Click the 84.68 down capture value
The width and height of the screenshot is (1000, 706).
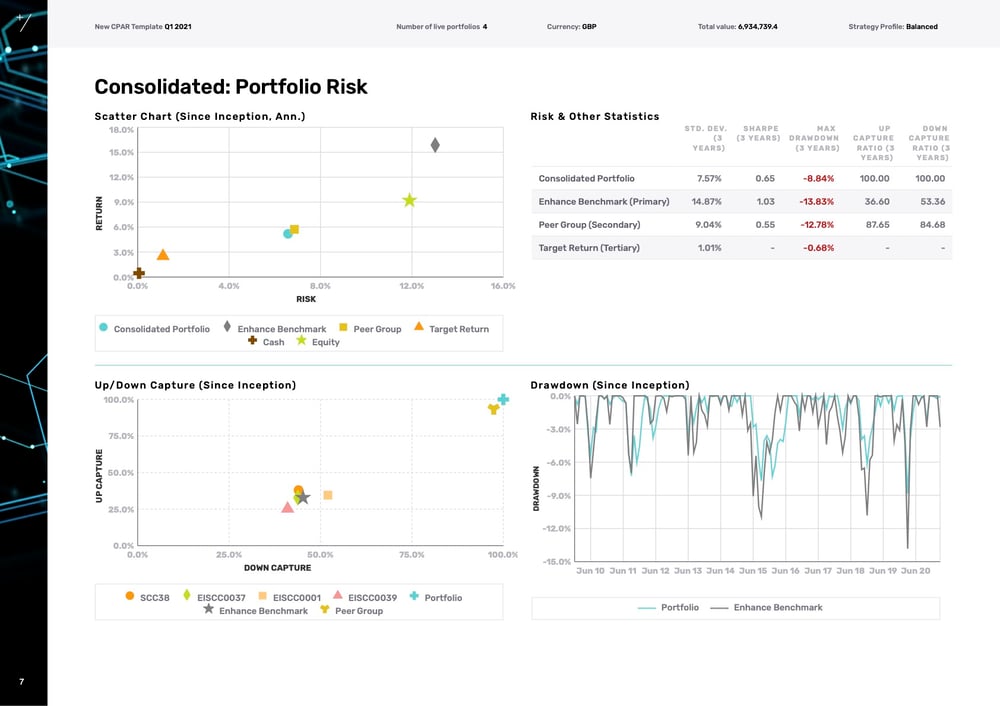(x=932, y=224)
